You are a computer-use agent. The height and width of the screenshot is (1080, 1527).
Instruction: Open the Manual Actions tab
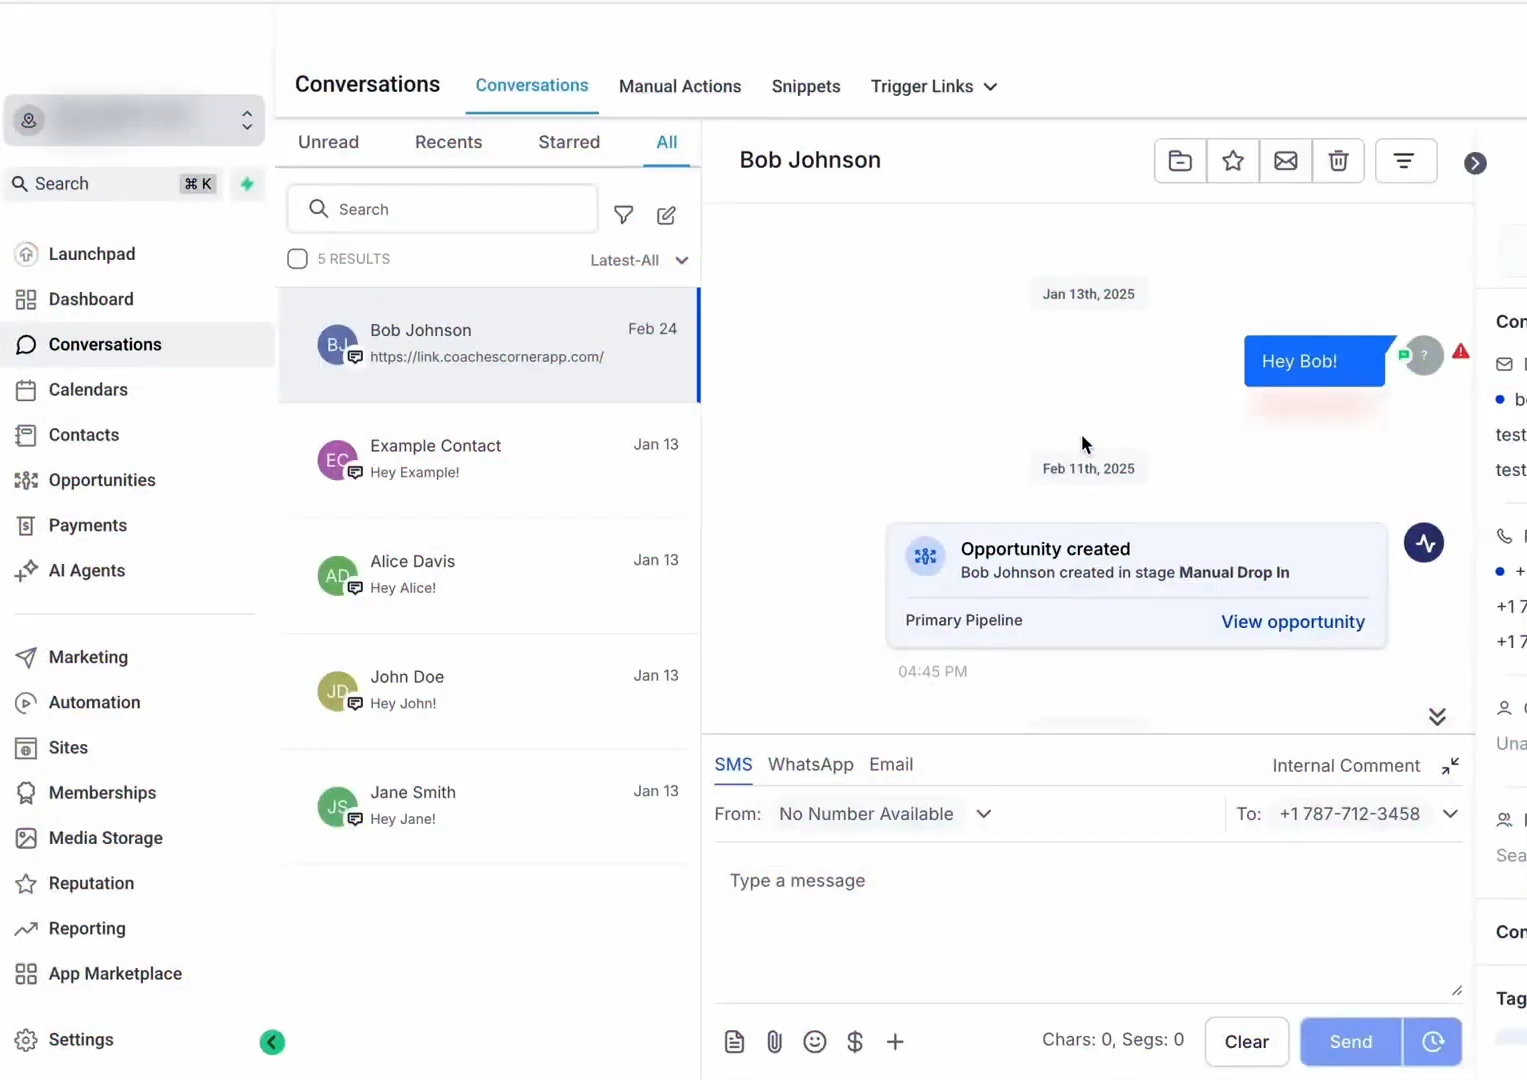(680, 86)
